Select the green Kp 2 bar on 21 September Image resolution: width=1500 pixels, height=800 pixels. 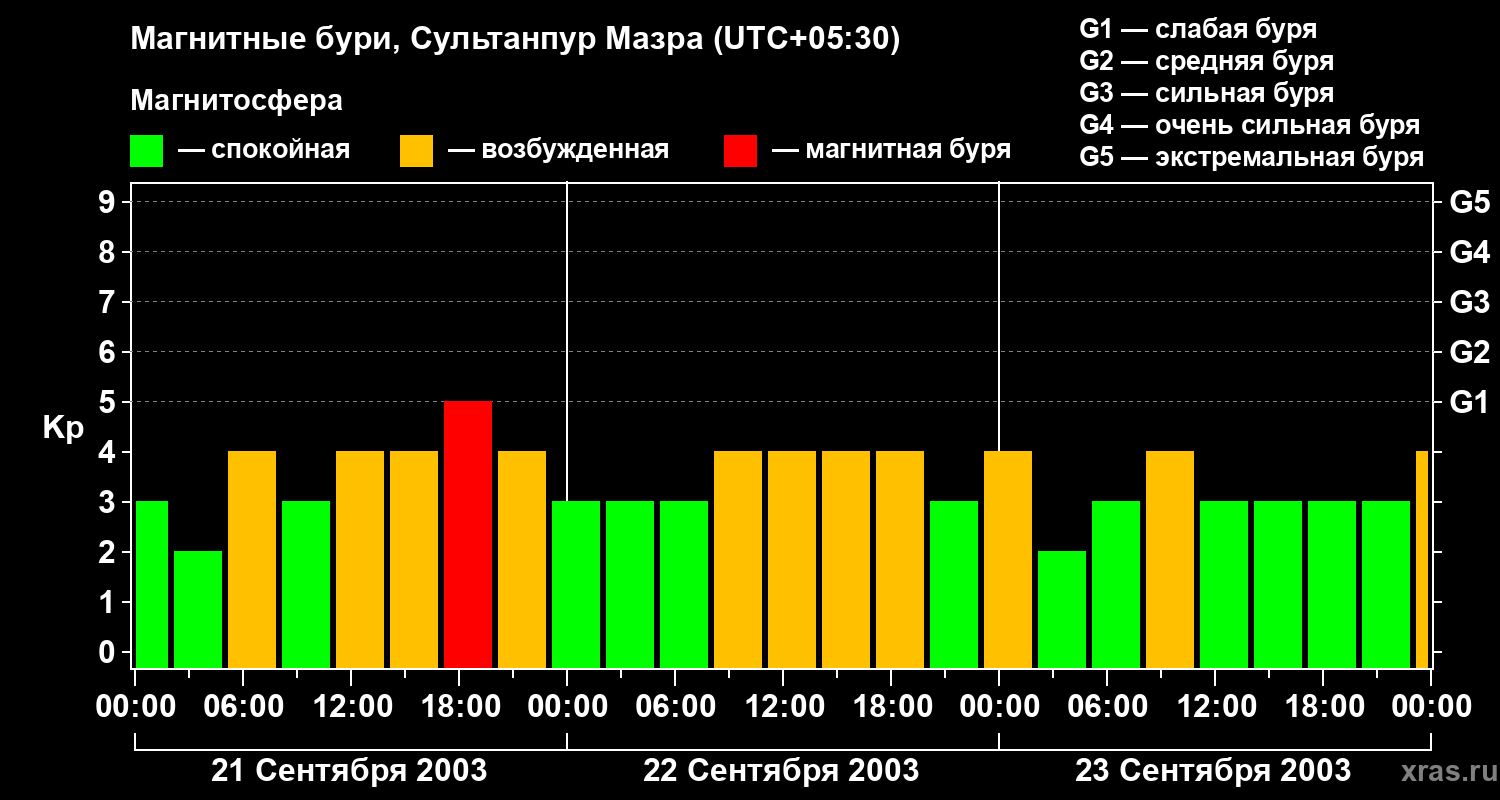coord(198,609)
